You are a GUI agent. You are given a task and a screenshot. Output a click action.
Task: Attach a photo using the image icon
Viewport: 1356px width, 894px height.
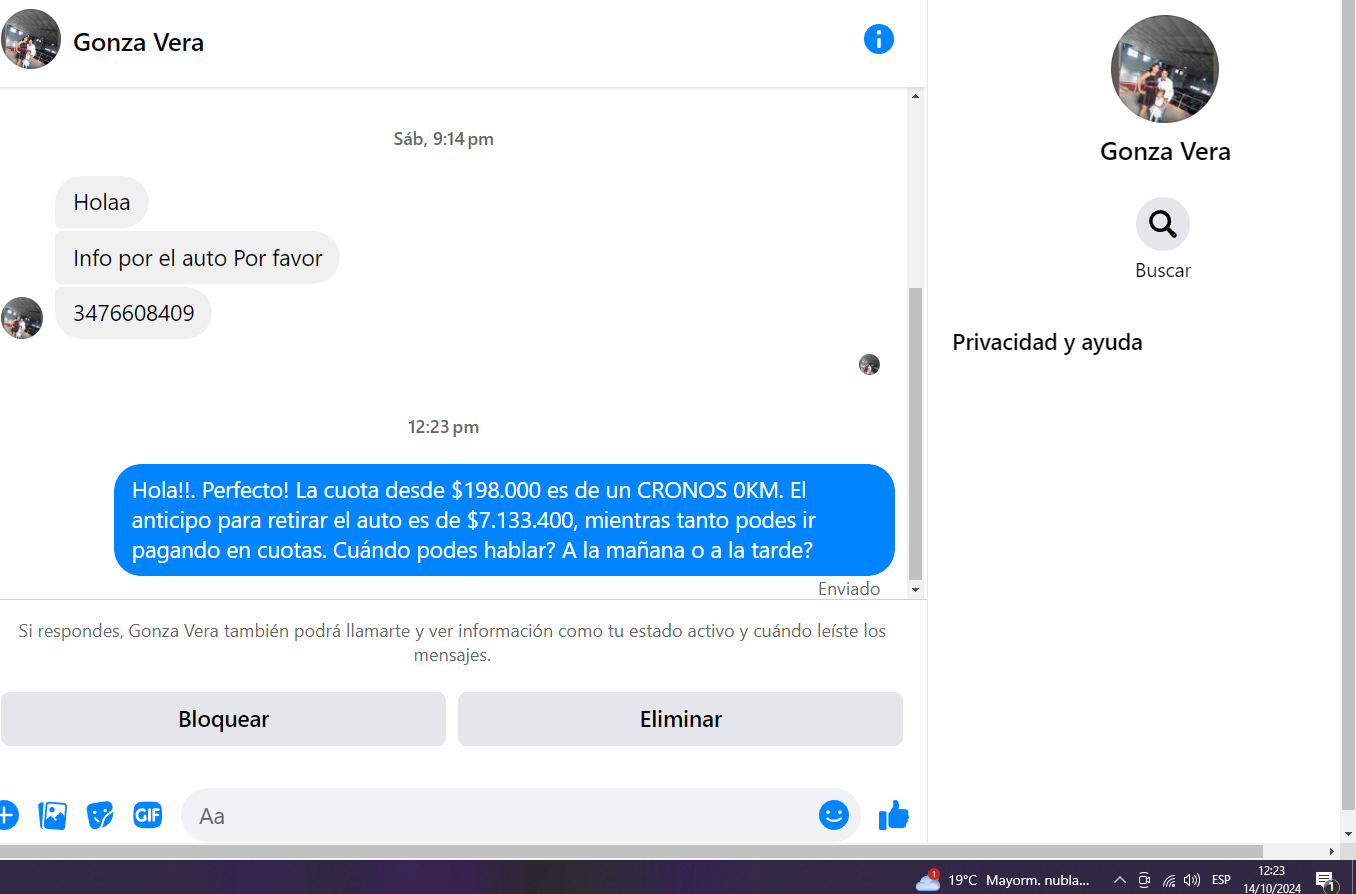click(53, 815)
